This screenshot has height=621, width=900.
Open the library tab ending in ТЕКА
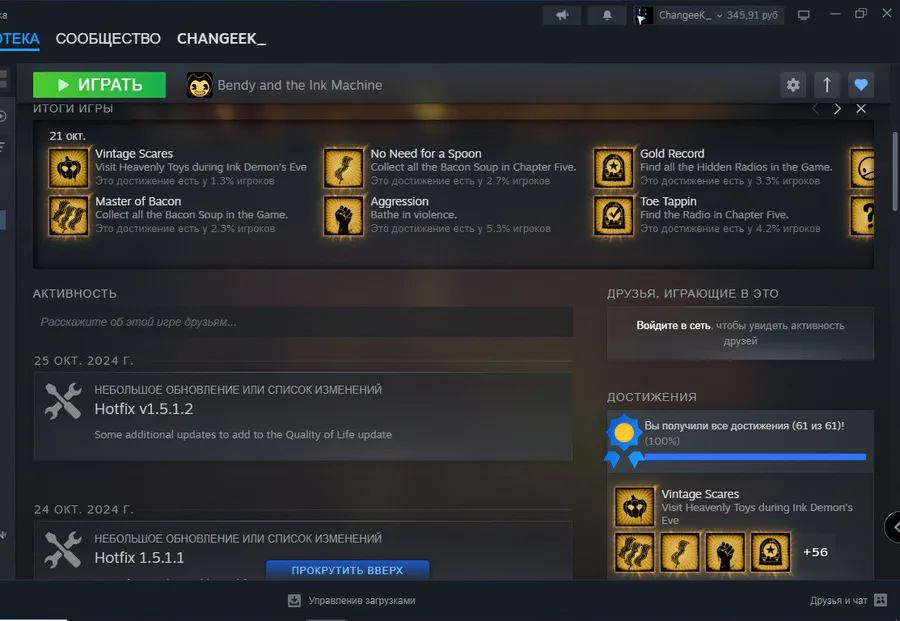coord(20,38)
